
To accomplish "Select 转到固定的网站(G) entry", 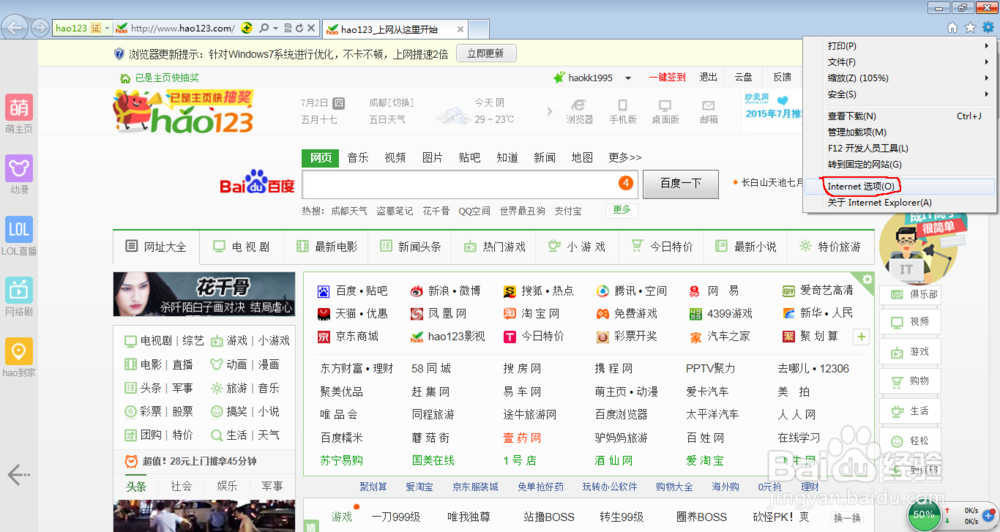I will [899, 164].
